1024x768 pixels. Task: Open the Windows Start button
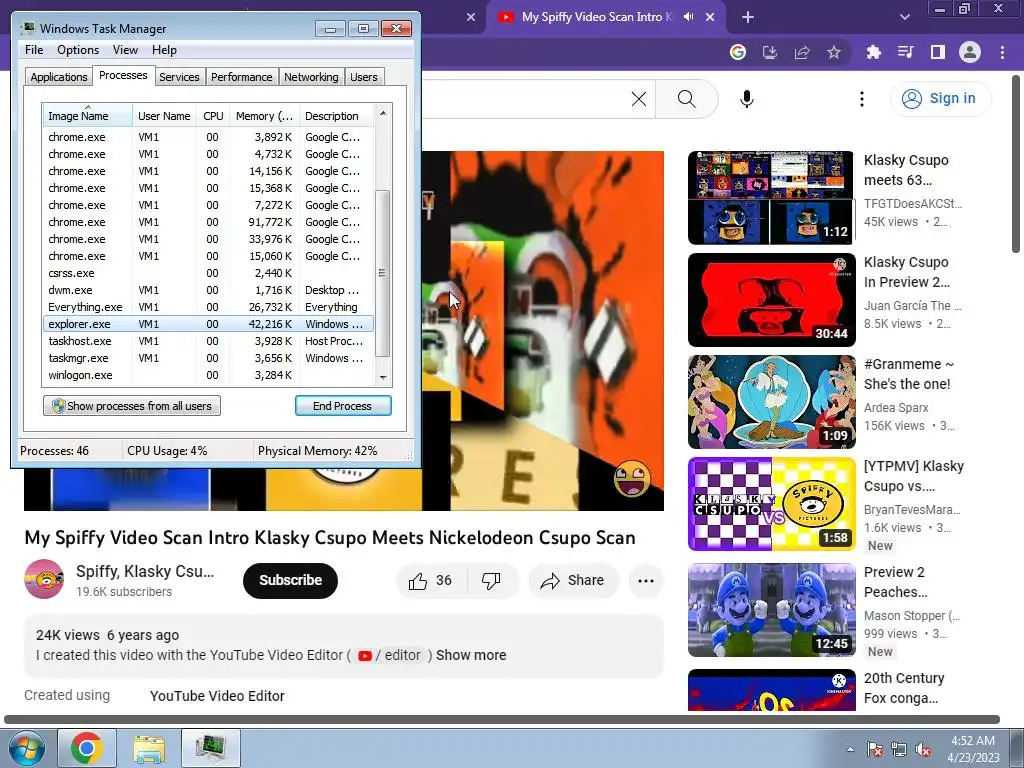(27, 748)
